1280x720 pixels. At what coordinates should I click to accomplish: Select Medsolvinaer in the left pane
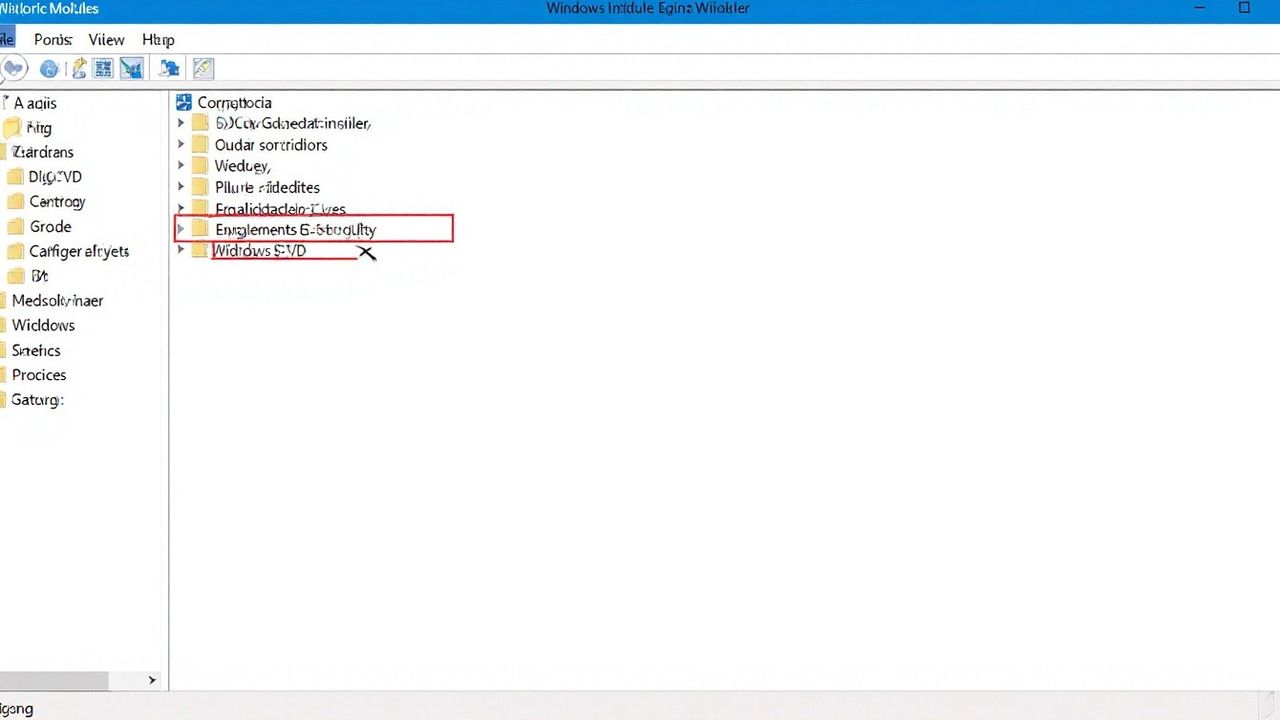click(57, 300)
